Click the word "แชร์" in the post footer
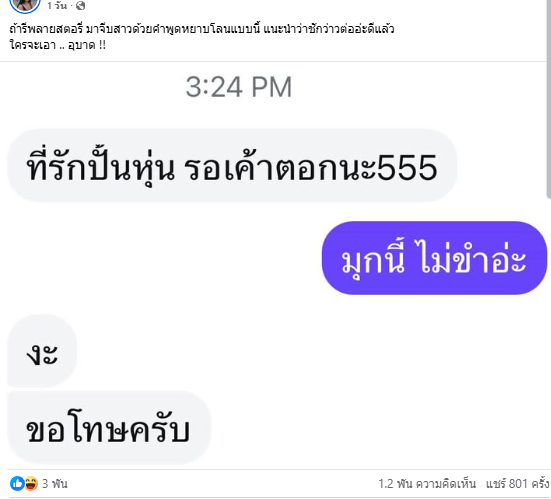This screenshot has width=551, height=499. coord(496,484)
